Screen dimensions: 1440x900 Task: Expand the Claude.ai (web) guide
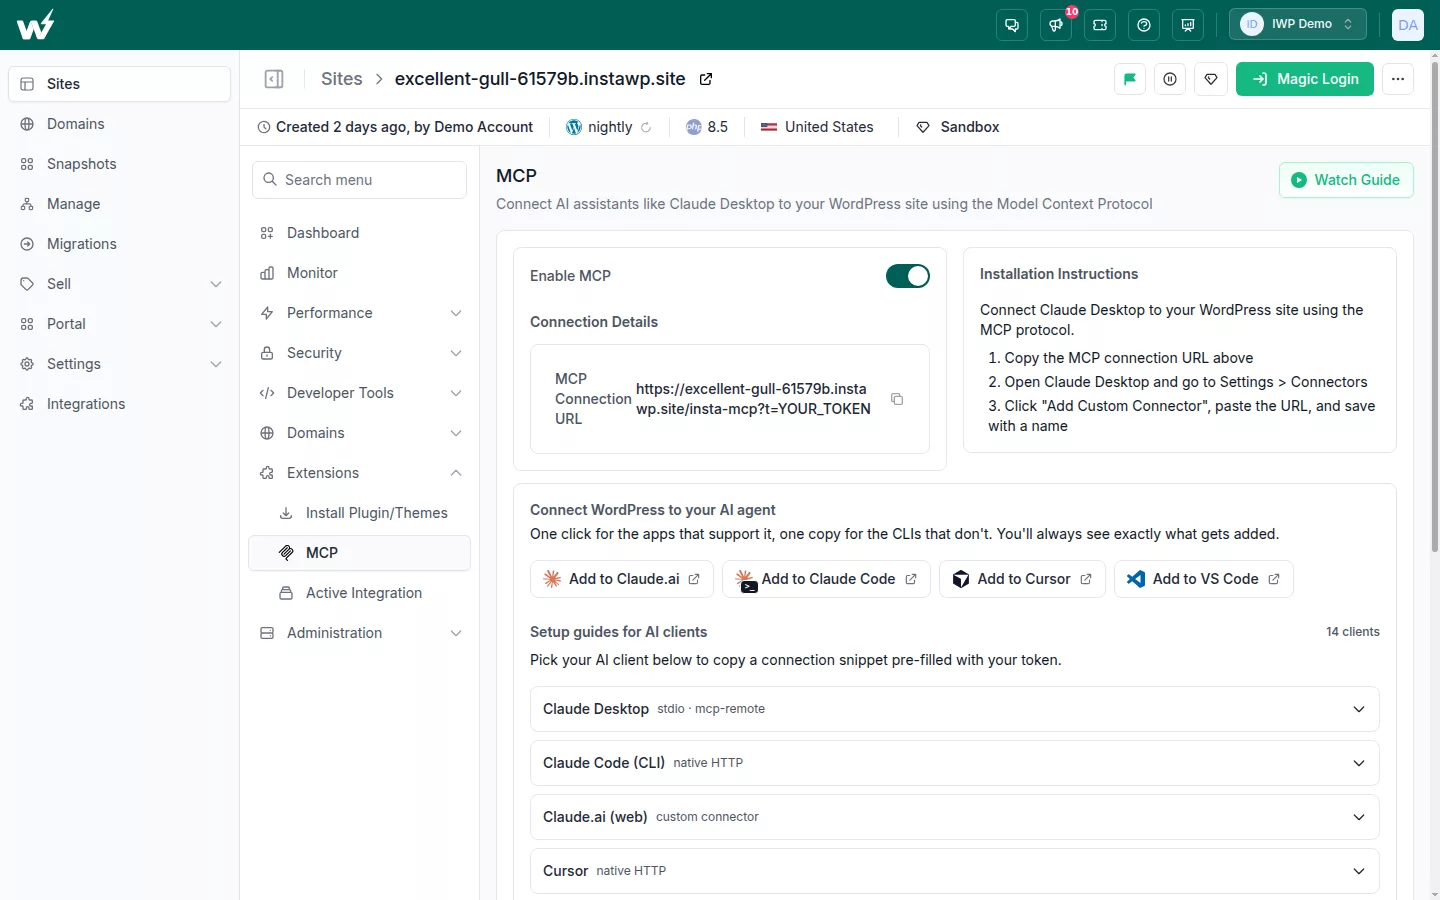click(954, 817)
